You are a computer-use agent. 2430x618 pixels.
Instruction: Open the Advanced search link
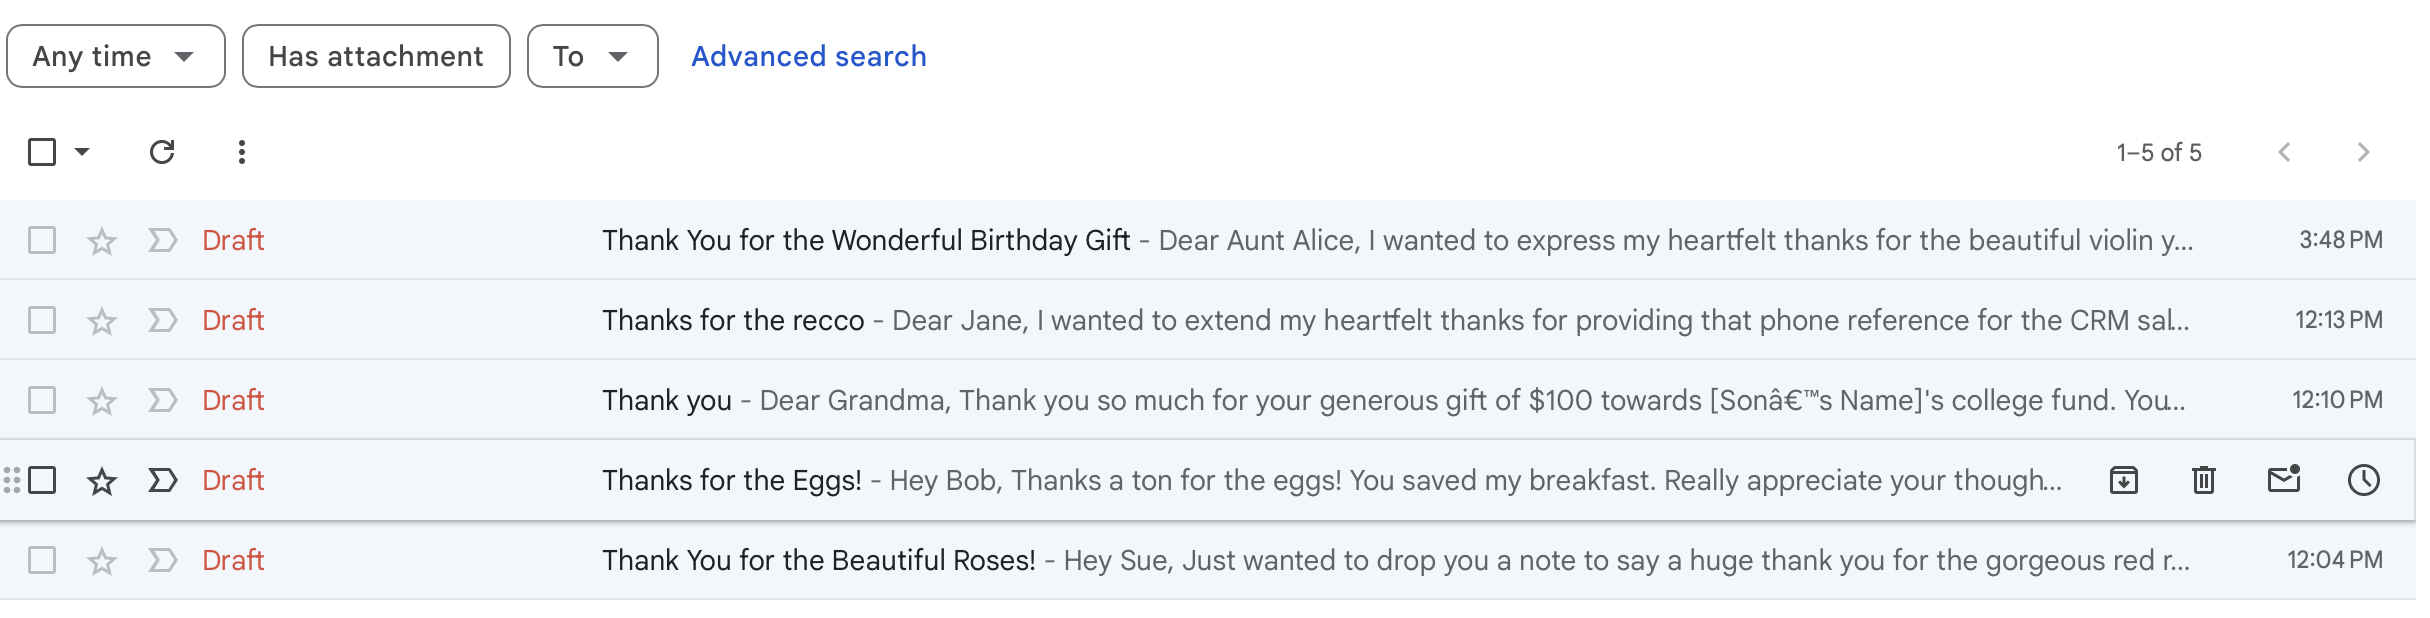pyautogui.click(x=809, y=56)
